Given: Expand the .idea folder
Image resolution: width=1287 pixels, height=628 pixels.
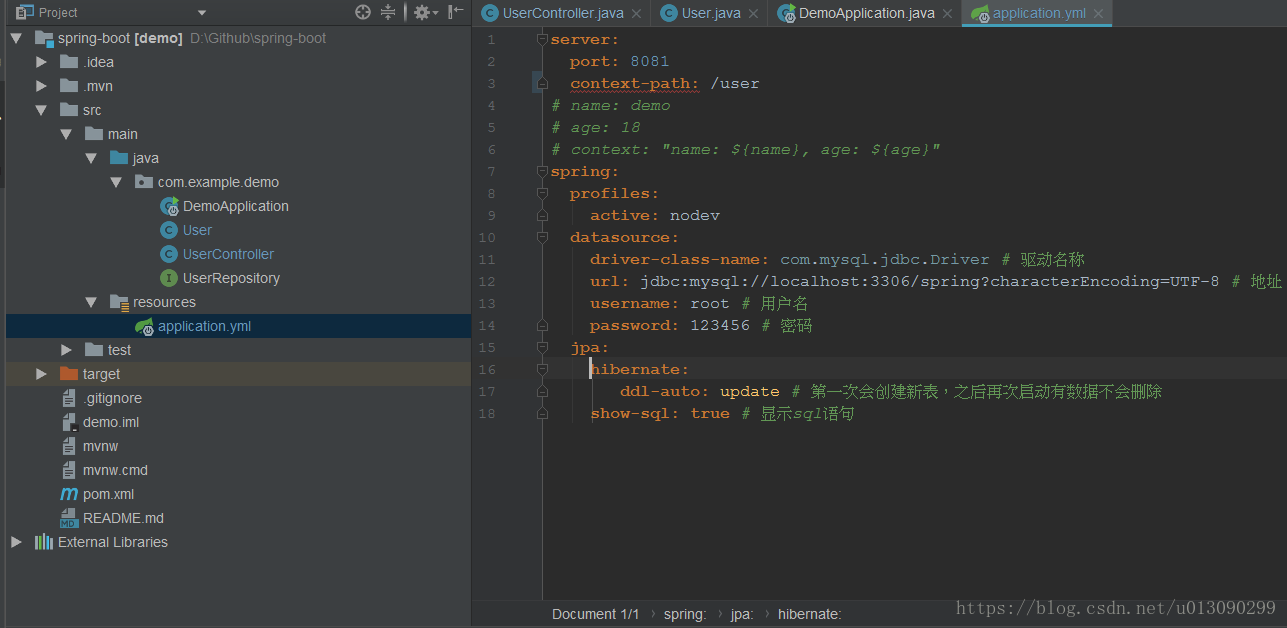Looking at the screenshot, I should pyautogui.click(x=41, y=62).
